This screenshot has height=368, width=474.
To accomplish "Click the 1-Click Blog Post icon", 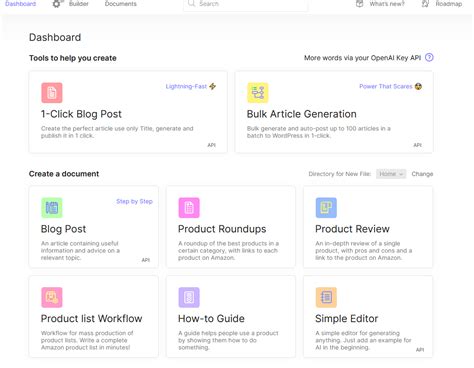I will (x=52, y=93).
